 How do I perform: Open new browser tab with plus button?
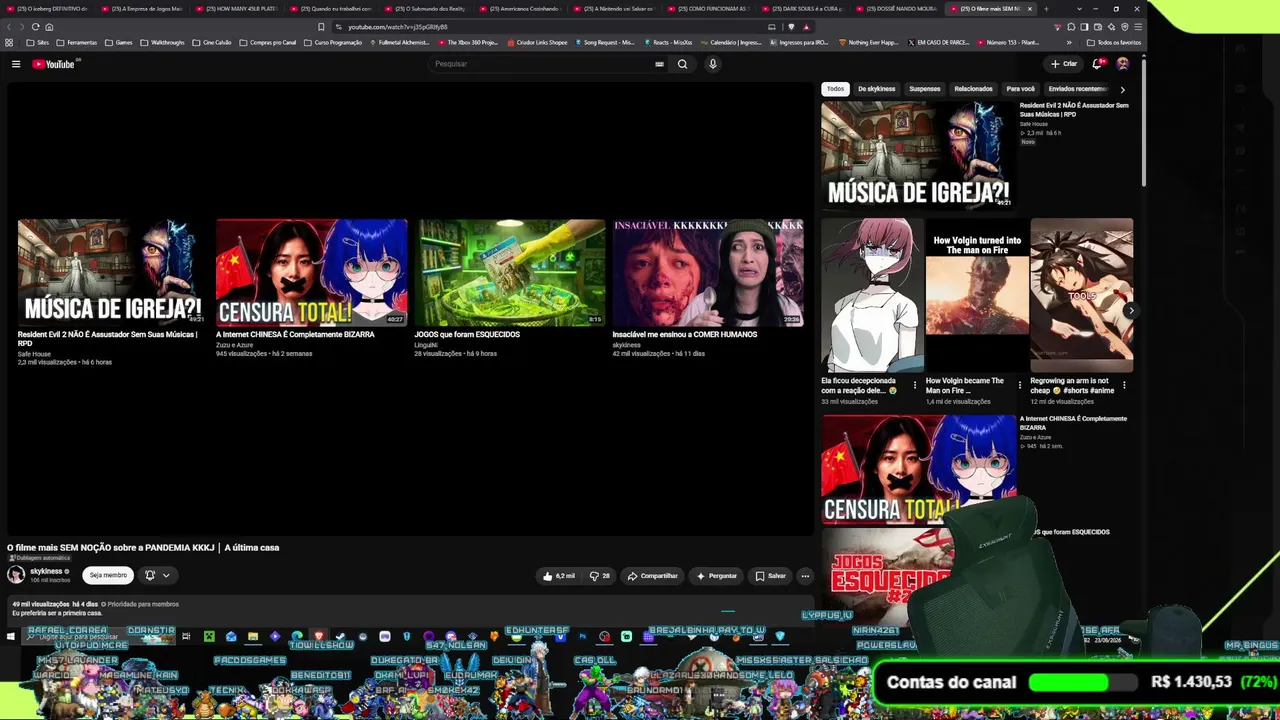(x=1046, y=9)
